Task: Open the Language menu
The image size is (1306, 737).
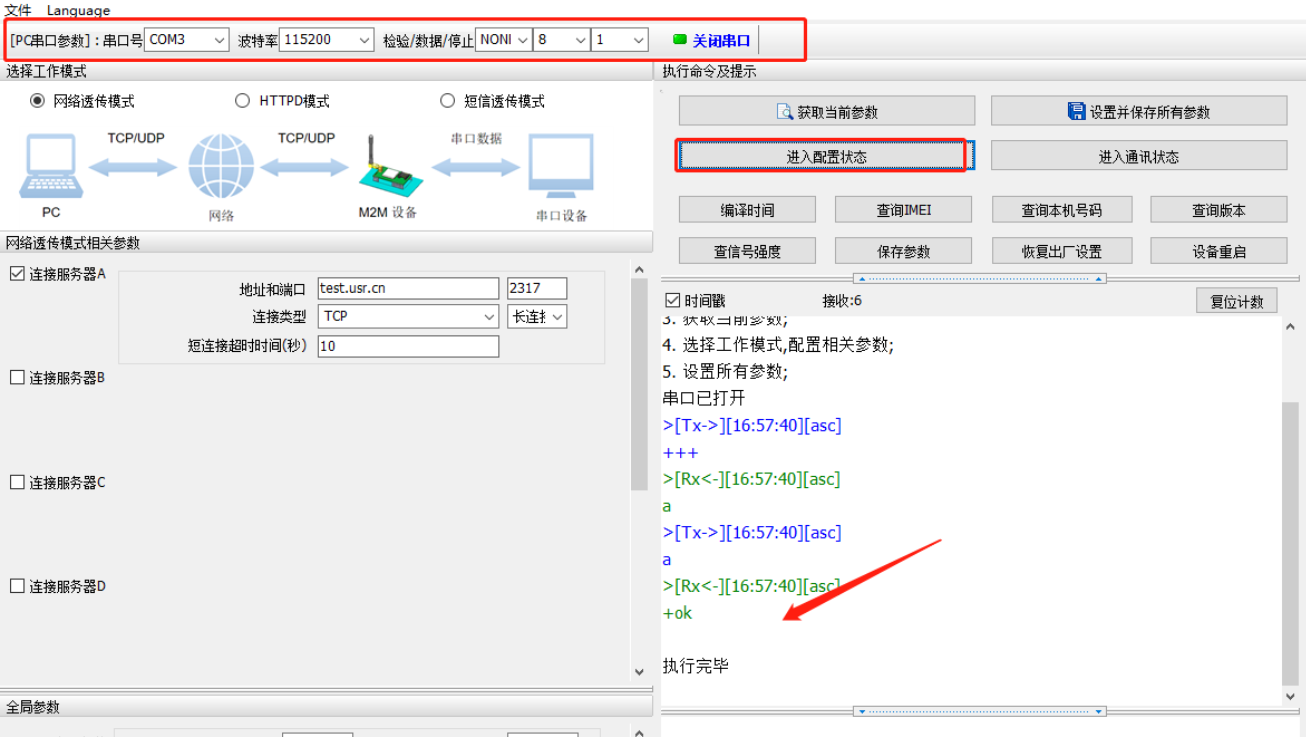Action: click(x=78, y=10)
